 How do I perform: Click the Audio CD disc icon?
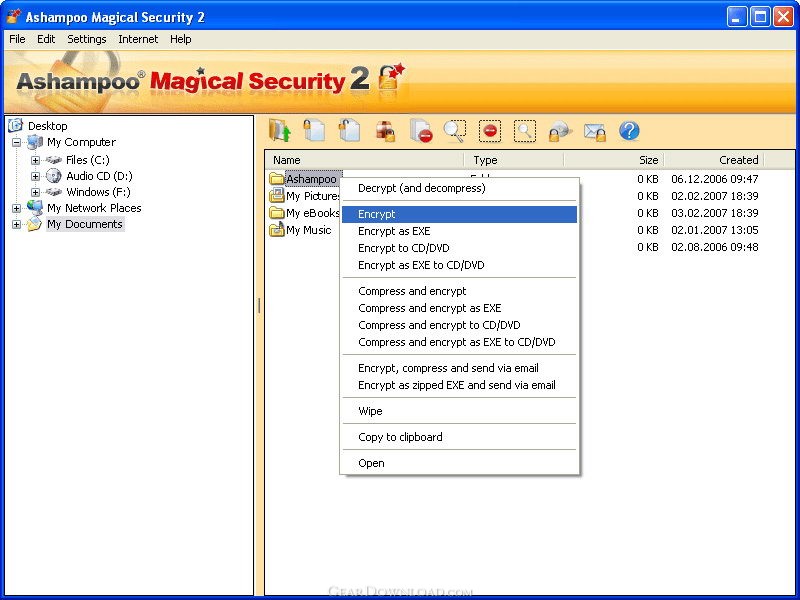pyautogui.click(x=53, y=176)
